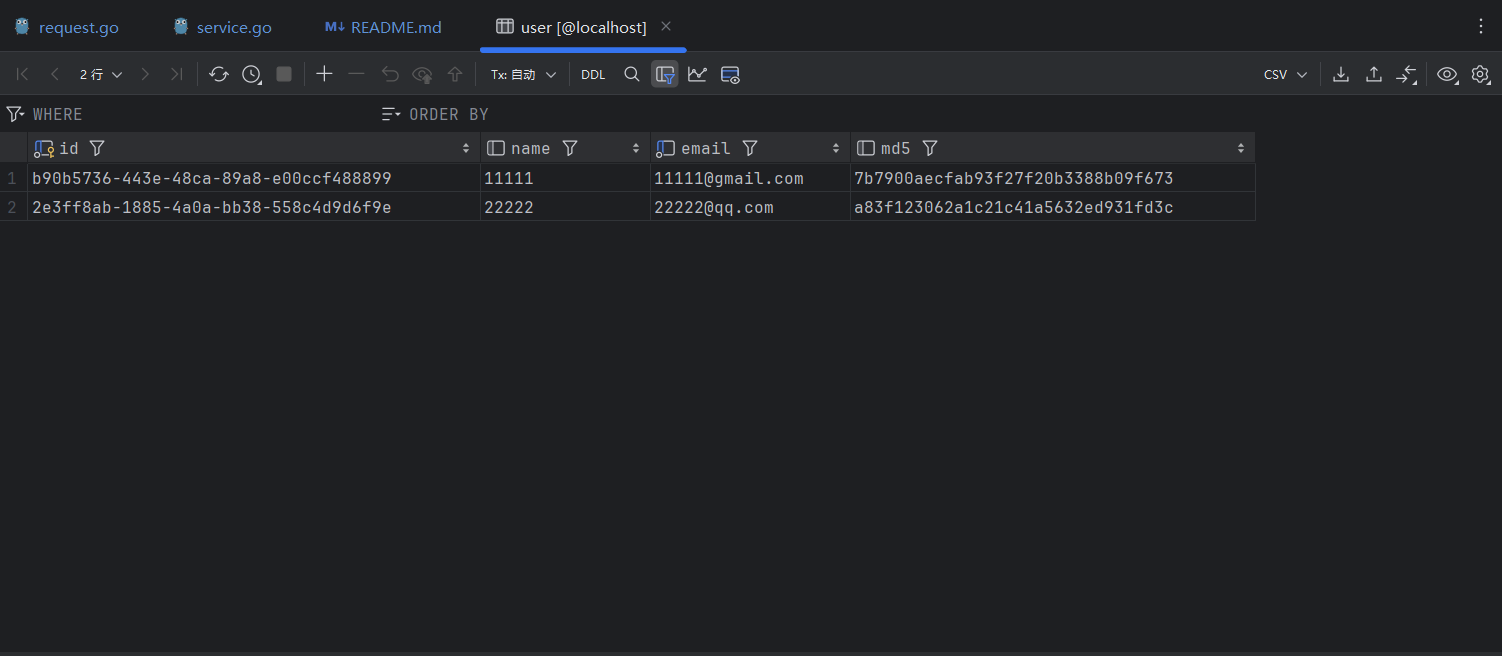This screenshot has height=656, width=1502.
Task: Submit changes with up arrow
Action: point(455,74)
